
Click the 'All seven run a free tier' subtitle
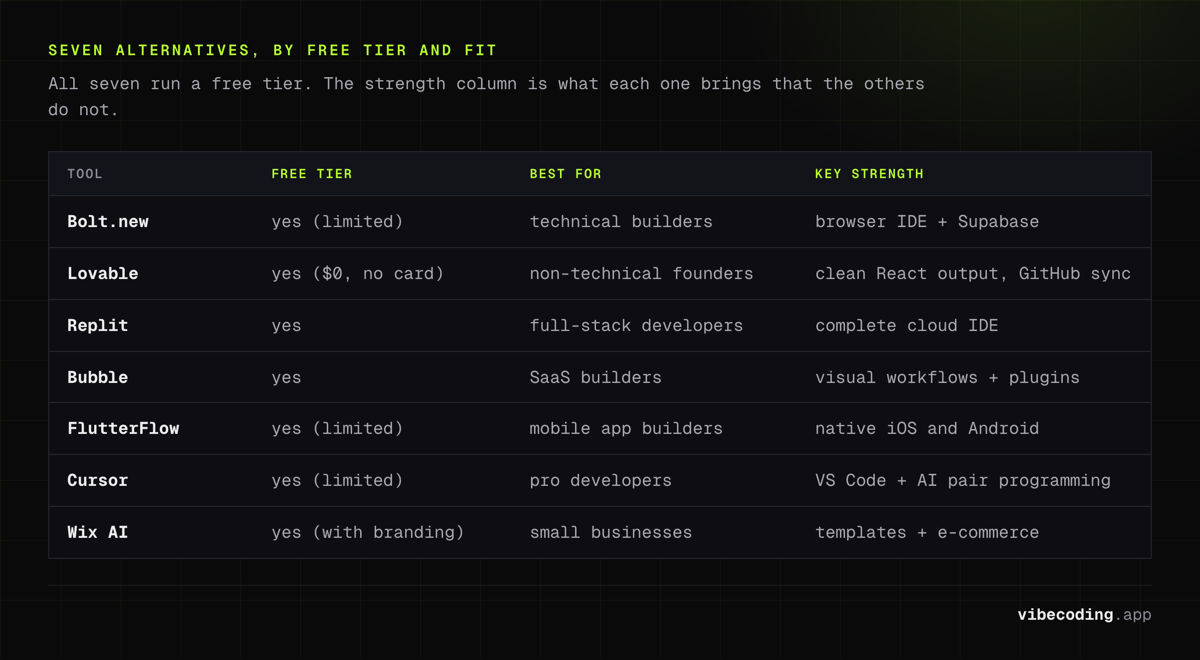[x=486, y=96]
